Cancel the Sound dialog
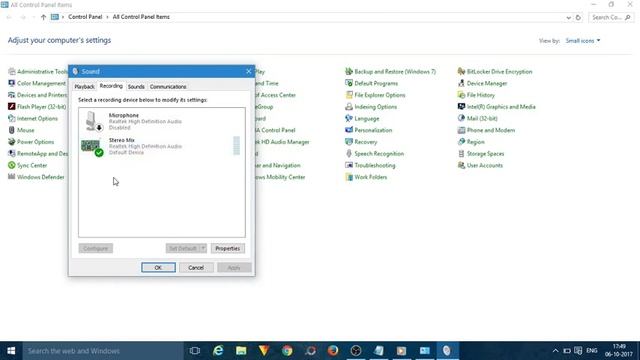The width and height of the screenshot is (640, 360). click(196, 267)
